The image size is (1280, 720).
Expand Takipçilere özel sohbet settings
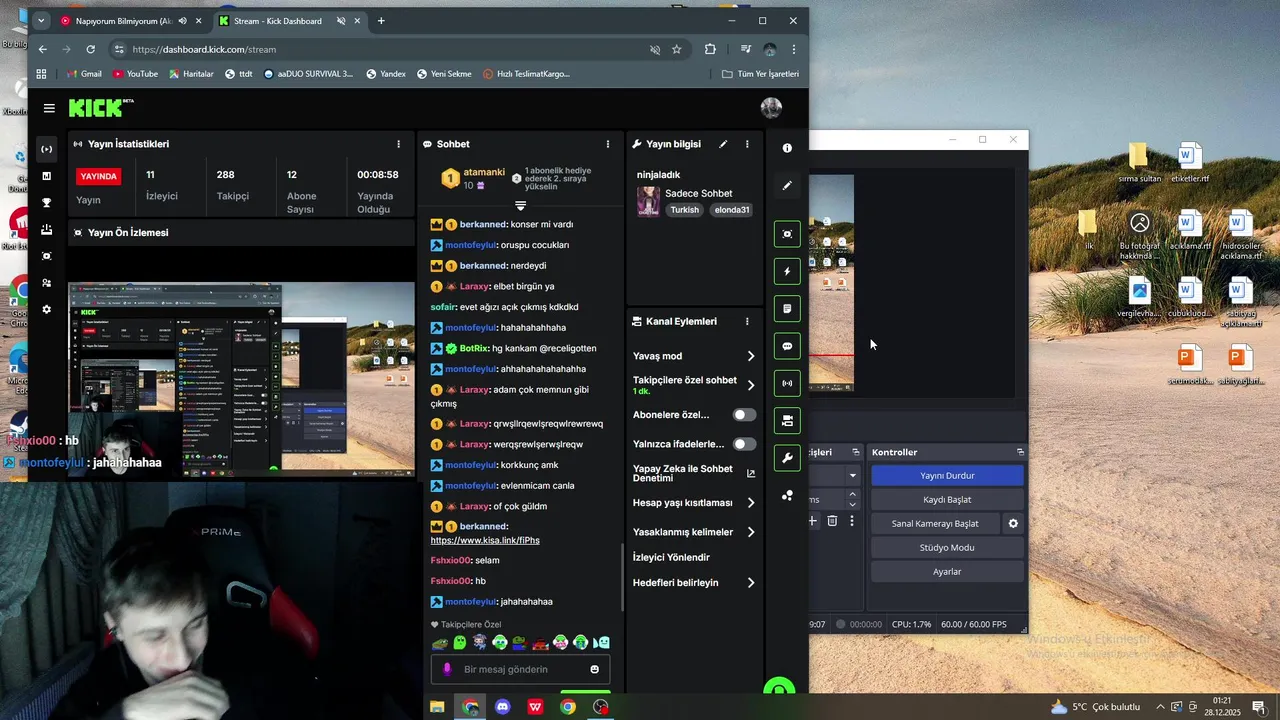750,385
